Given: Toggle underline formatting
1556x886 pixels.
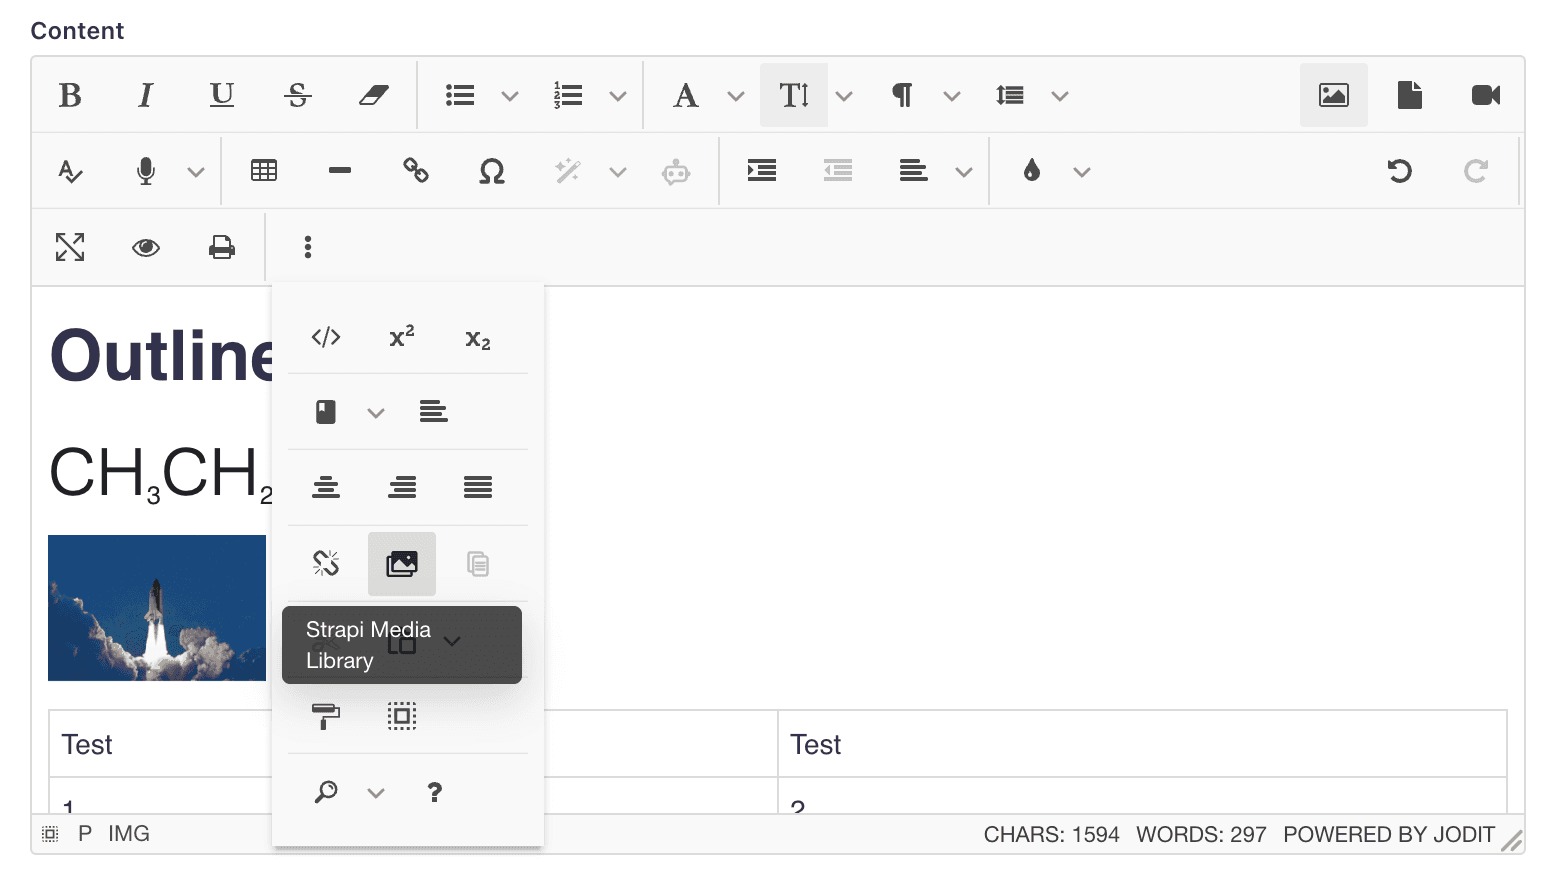Looking at the screenshot, I should (222, 95).
